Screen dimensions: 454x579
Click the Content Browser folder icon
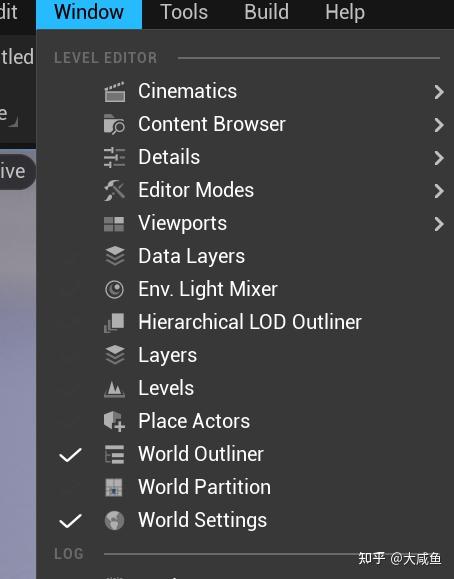[x=115, y=124]
